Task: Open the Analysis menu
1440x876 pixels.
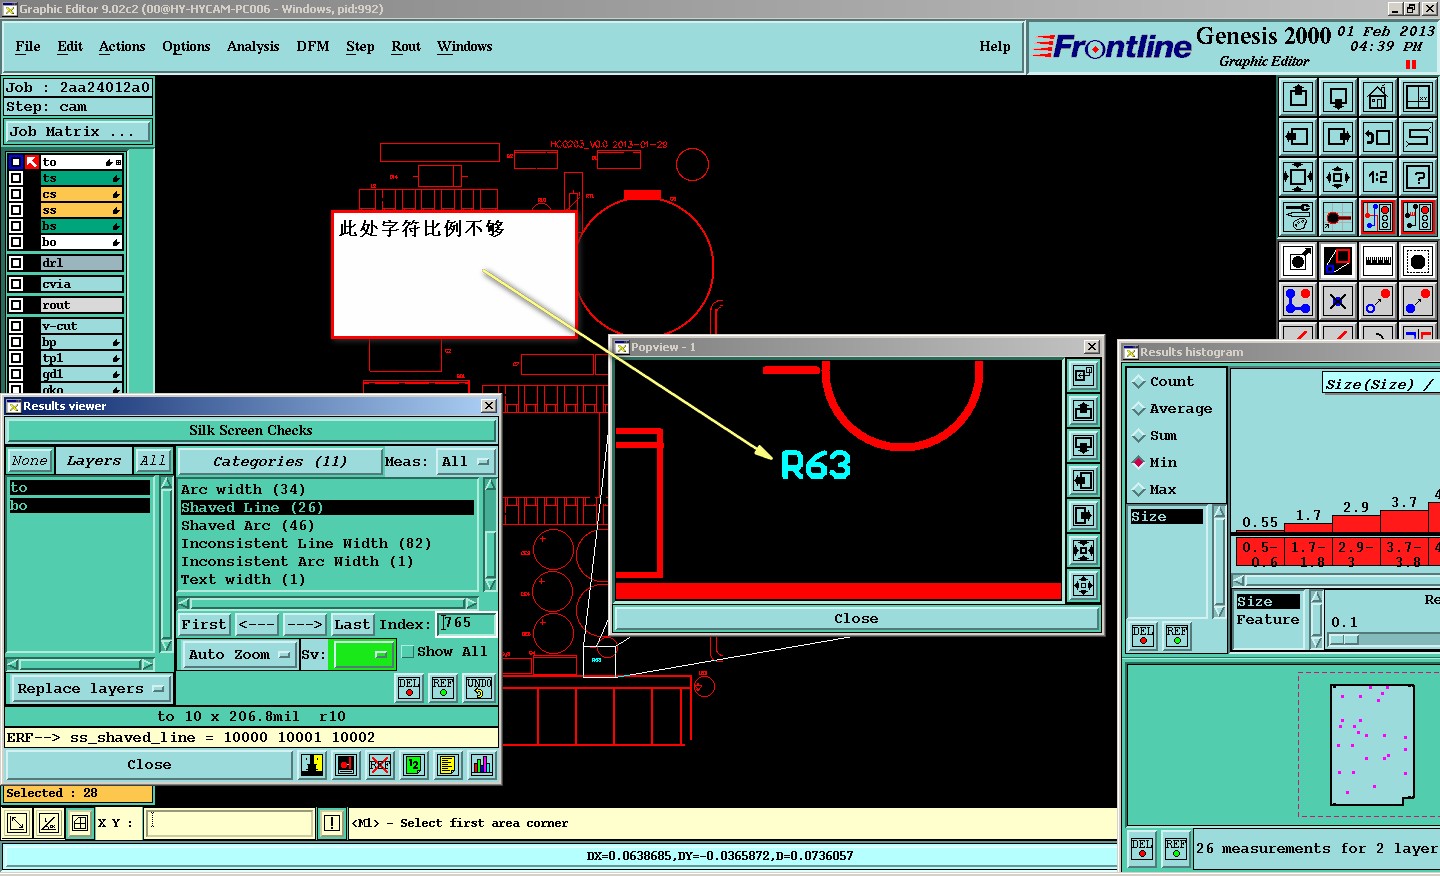Action: point(252,47)
